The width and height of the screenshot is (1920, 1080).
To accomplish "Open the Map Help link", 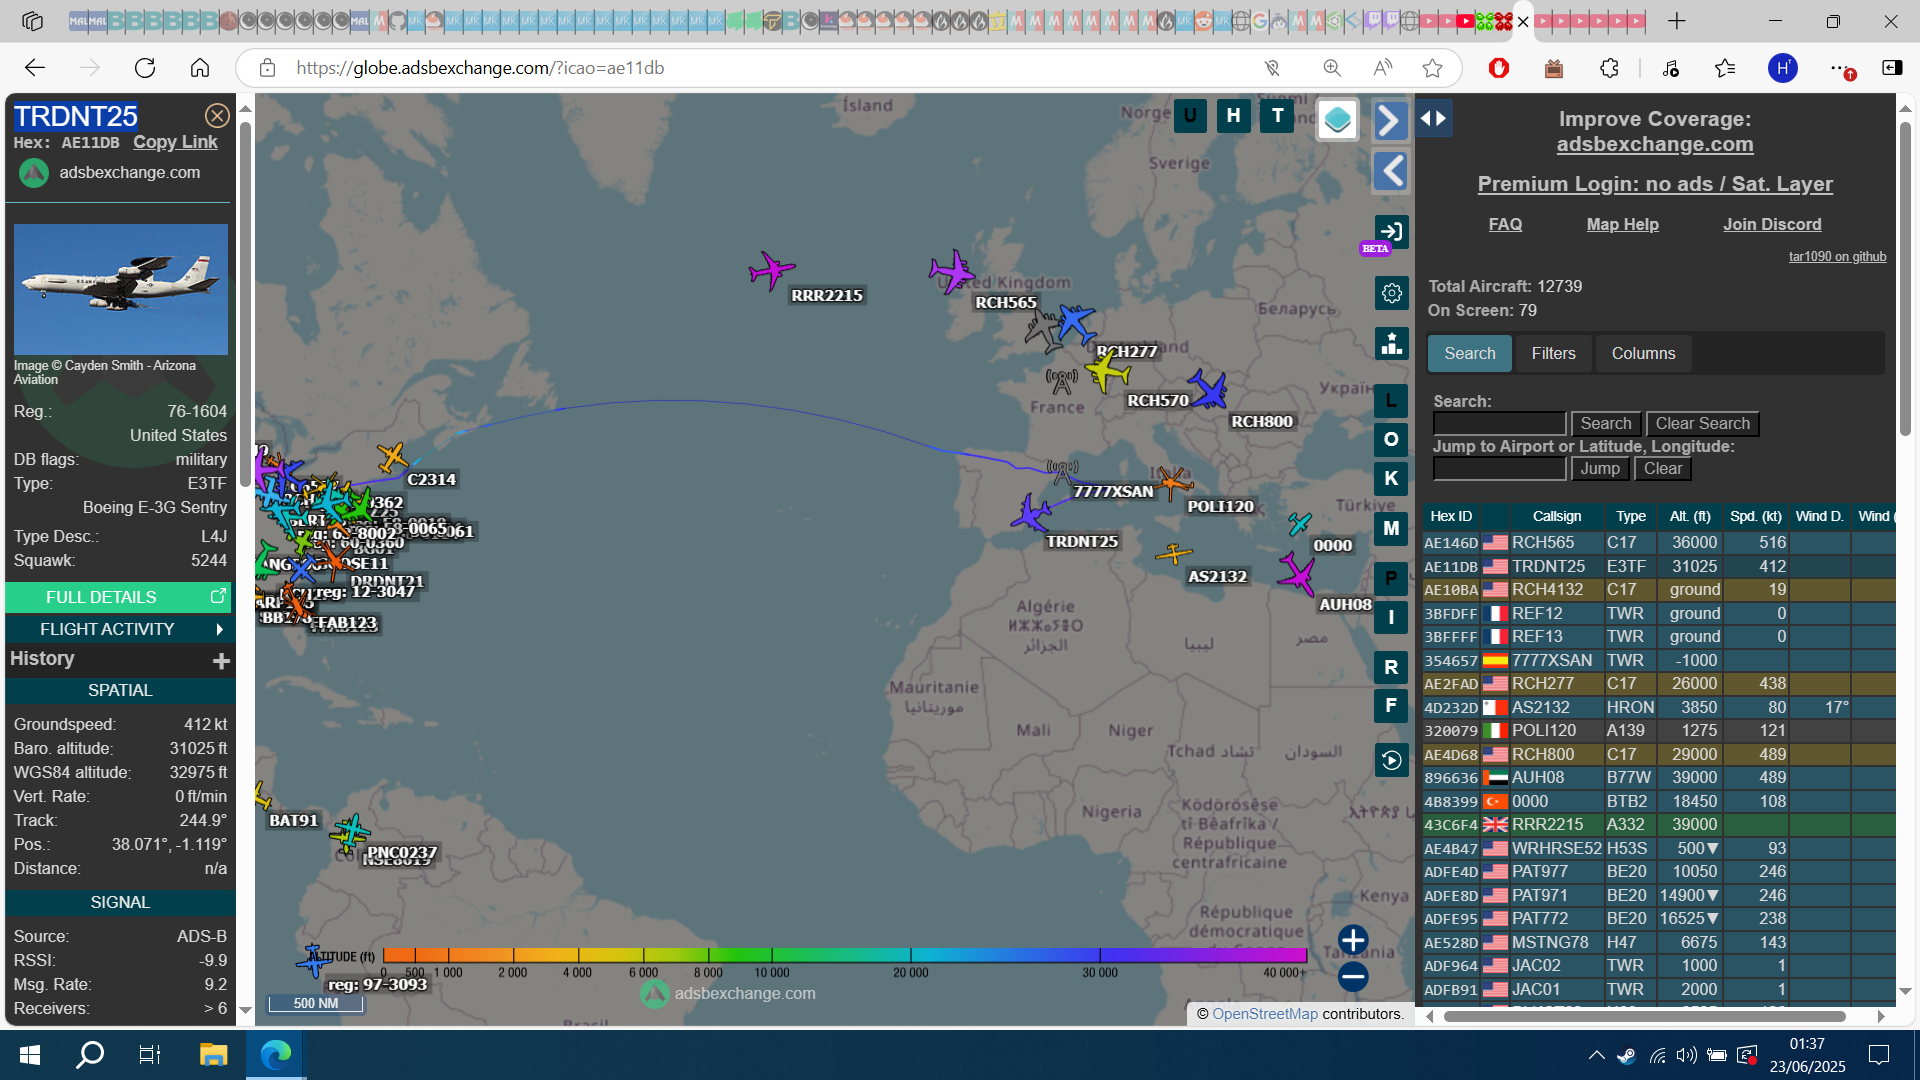I will 1622,225.
